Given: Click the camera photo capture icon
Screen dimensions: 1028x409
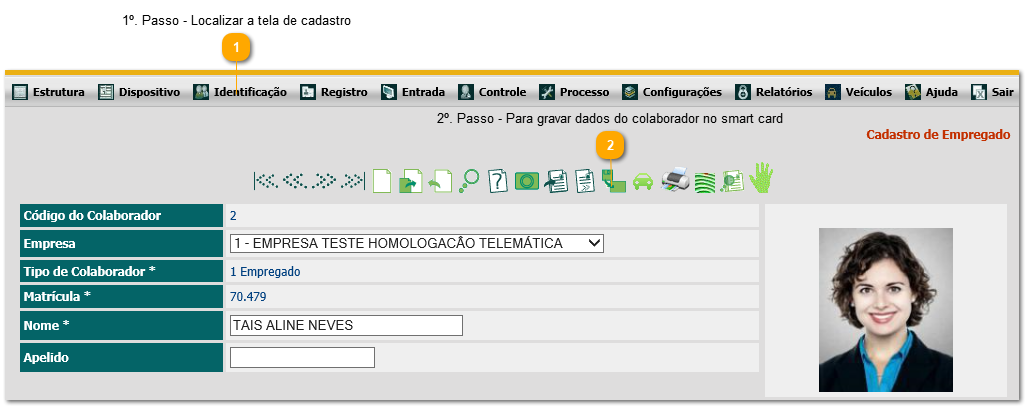Looking at the screenshot, I should 527,181.
